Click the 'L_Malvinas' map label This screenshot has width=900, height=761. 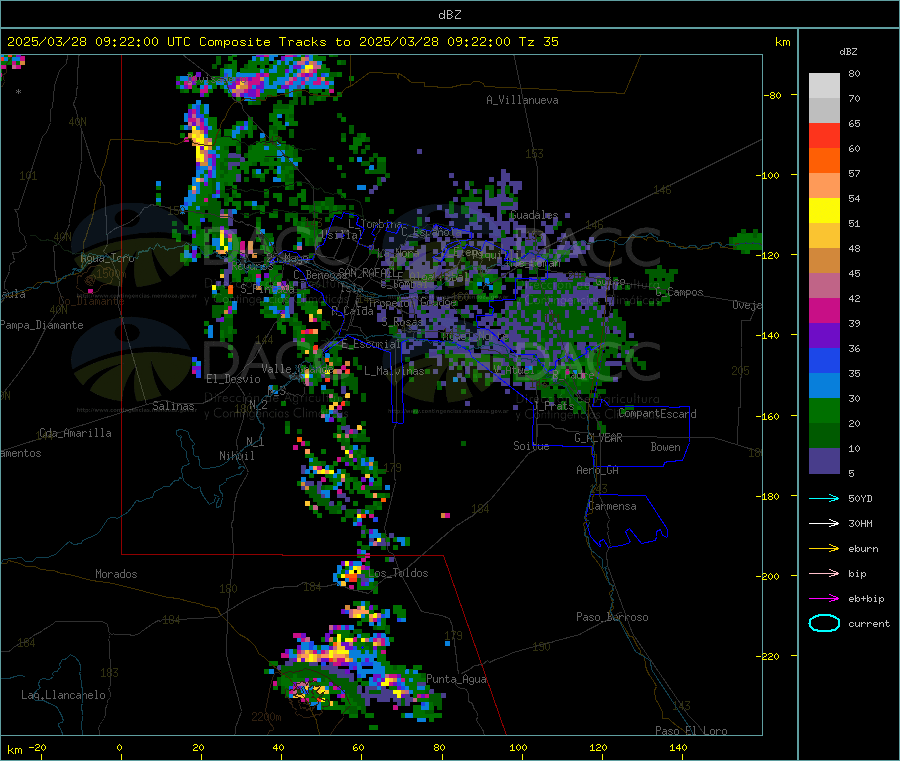(x=394, y=371)
